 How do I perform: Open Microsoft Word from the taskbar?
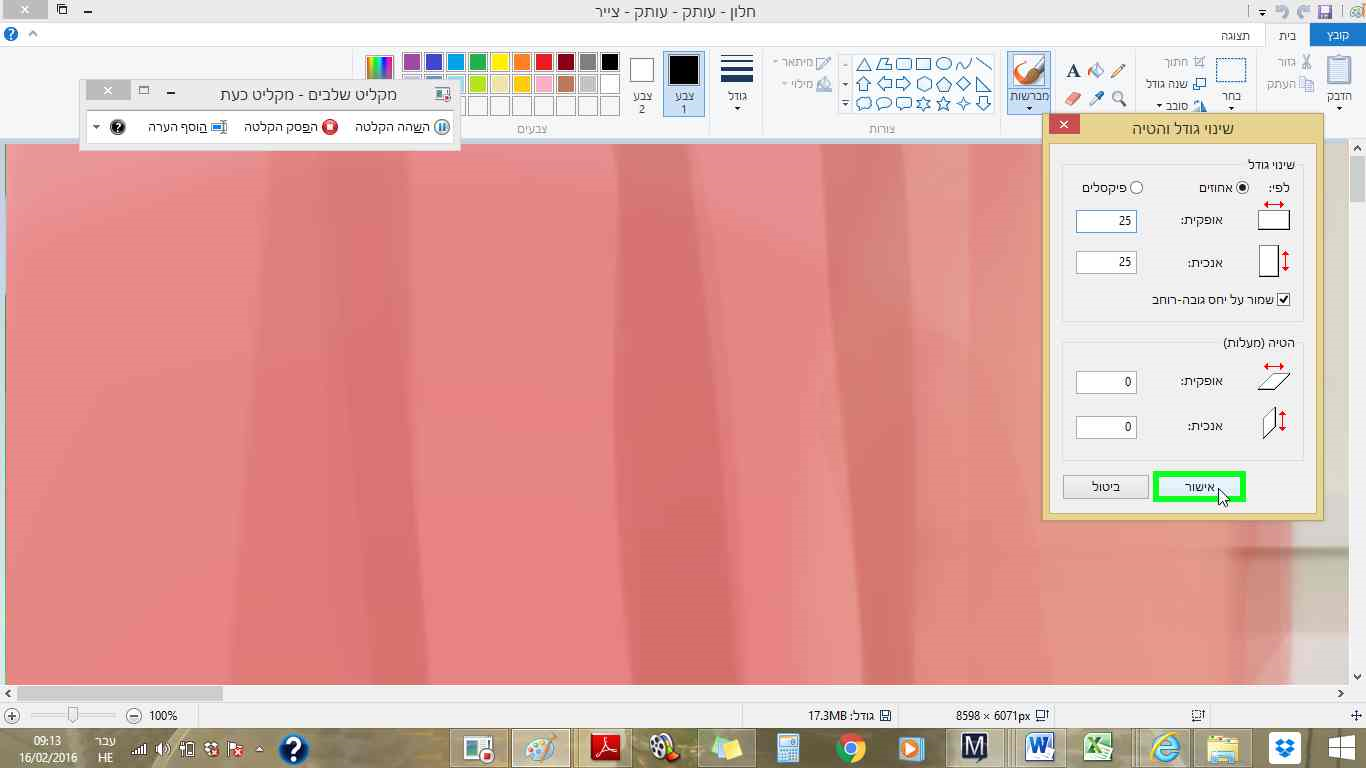(1041, 747)
